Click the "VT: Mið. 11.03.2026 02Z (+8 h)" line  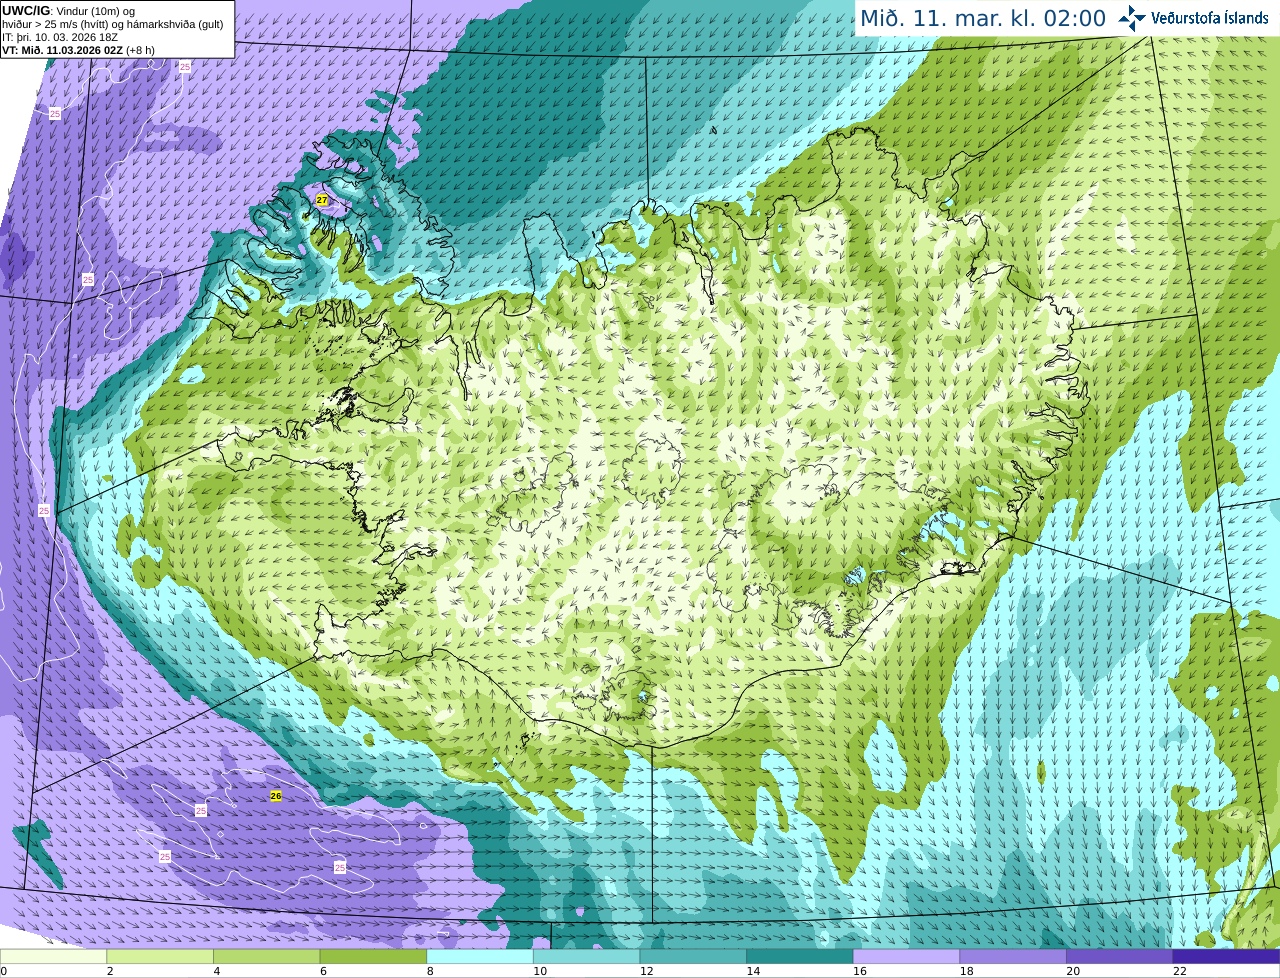point(79,50)
